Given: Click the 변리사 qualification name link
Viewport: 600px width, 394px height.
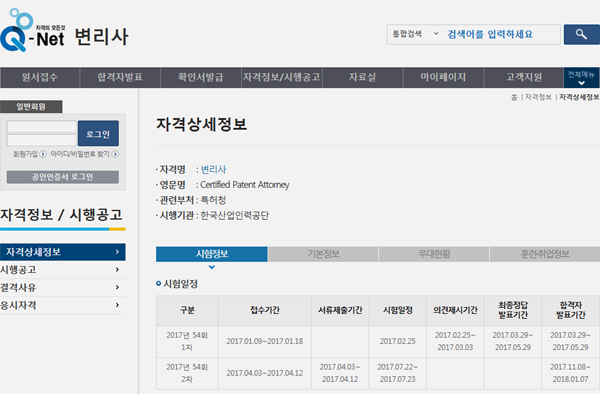Looking at the screenshot, I should click(x=214, y=169).
